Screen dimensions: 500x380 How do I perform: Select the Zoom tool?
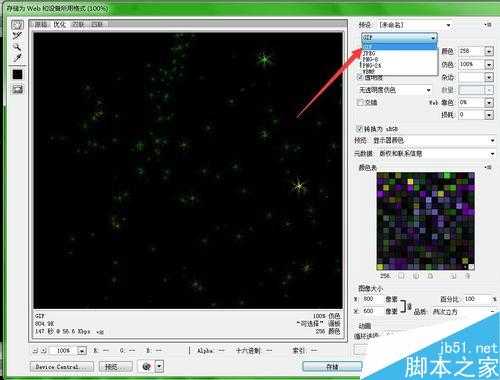[x=17, y=46]
